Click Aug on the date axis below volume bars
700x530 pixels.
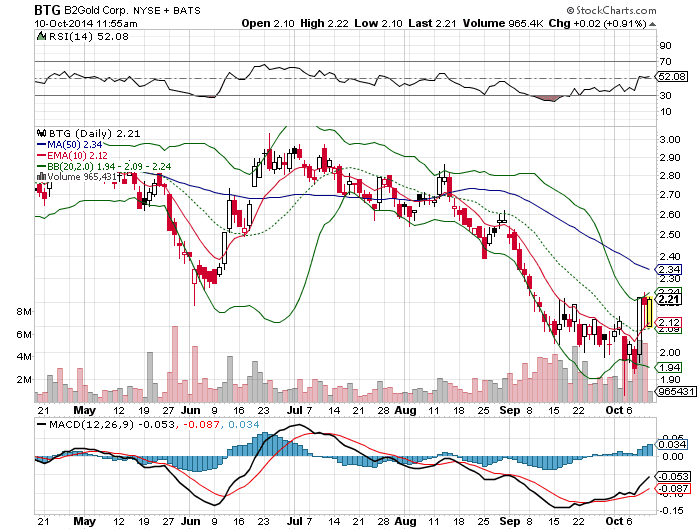pos(405,410)
